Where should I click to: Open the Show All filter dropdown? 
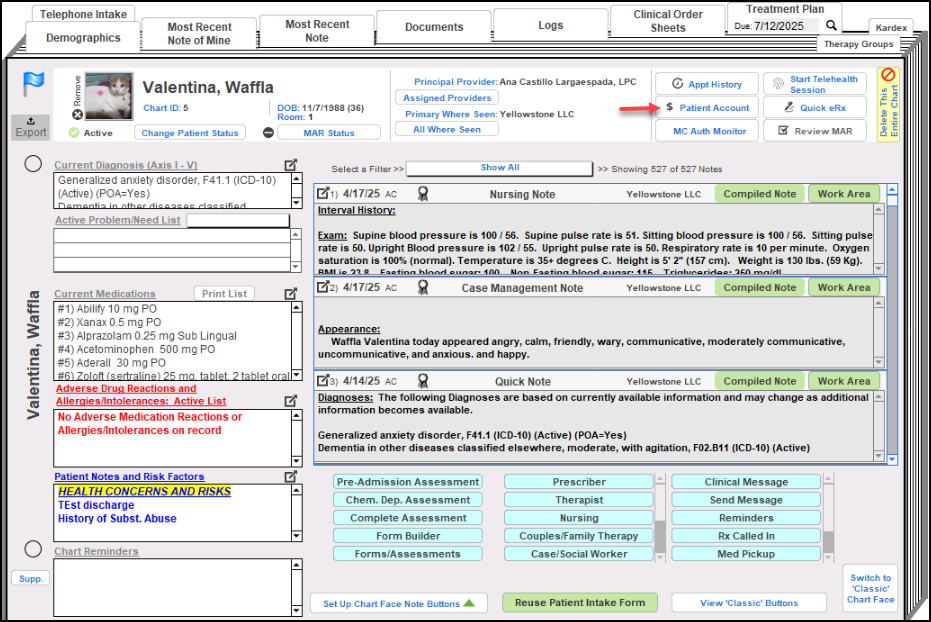(499, 168)
